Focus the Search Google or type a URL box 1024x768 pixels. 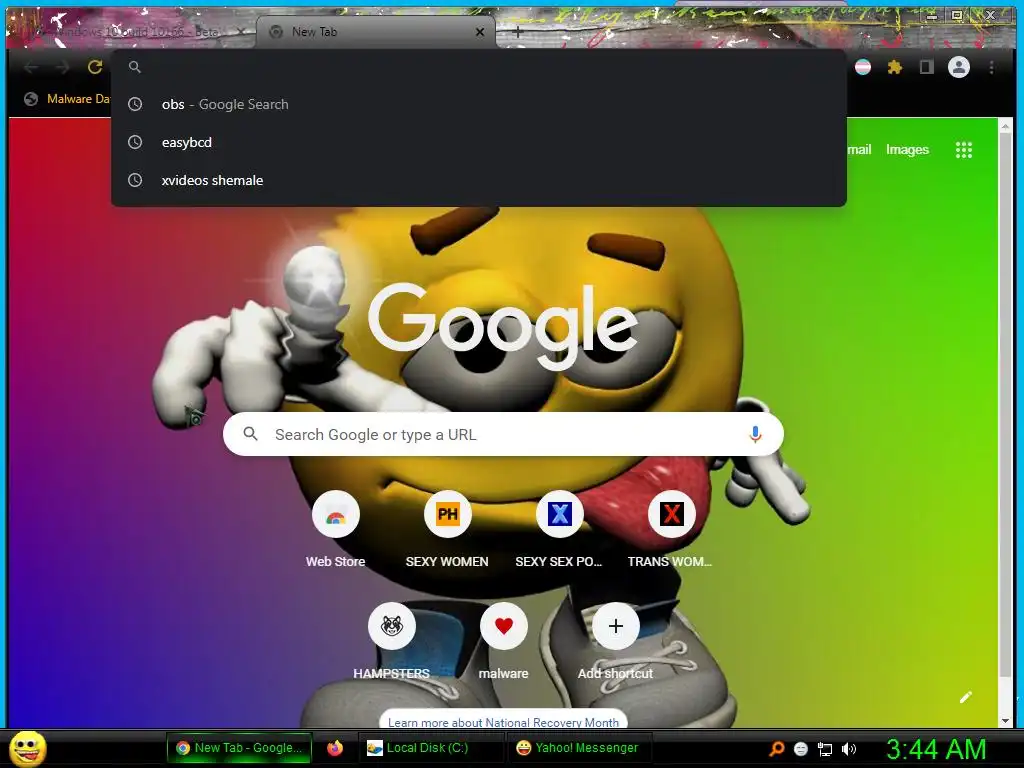pos(503,434)
